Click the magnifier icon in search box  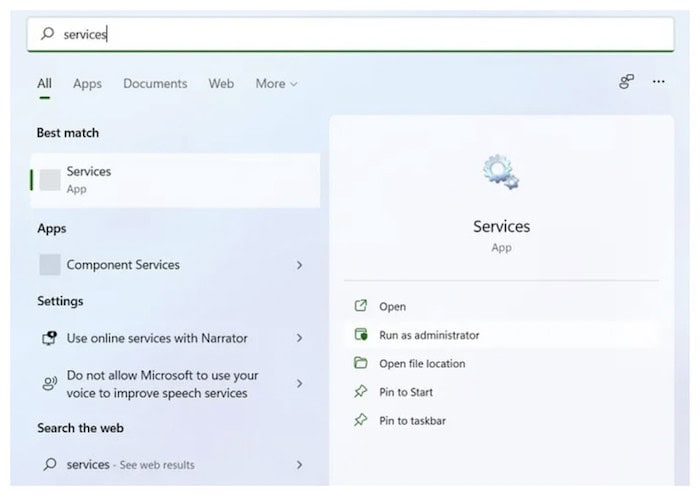[x=47, y=33]
